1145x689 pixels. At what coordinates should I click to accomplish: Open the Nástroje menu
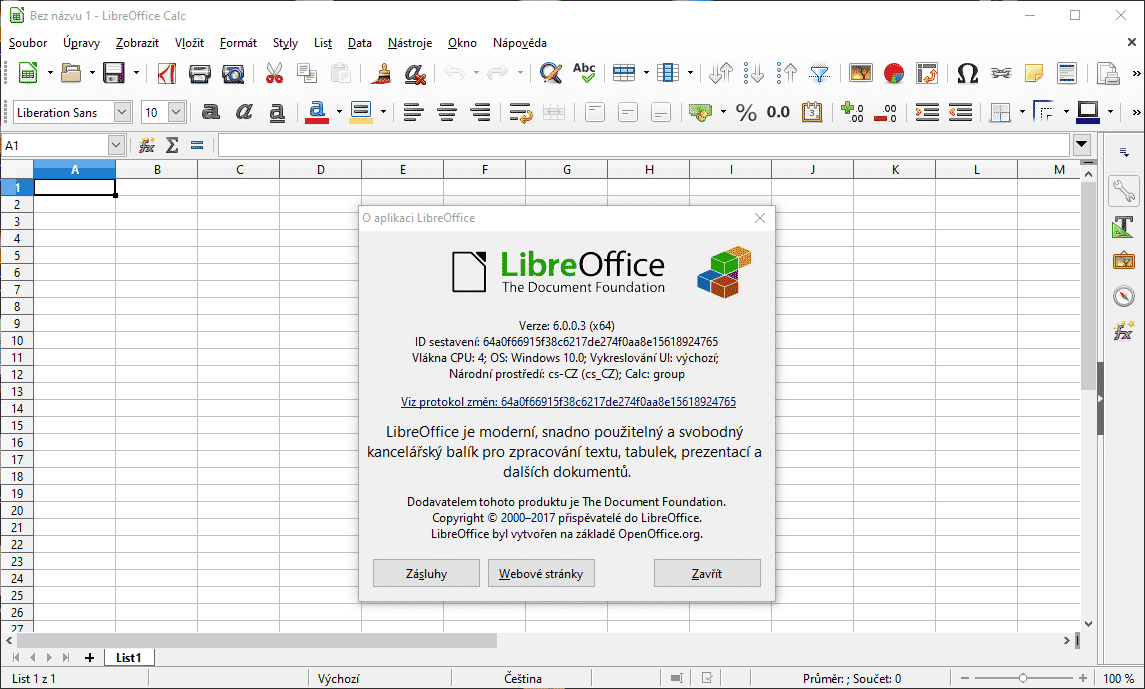[410, 43]
